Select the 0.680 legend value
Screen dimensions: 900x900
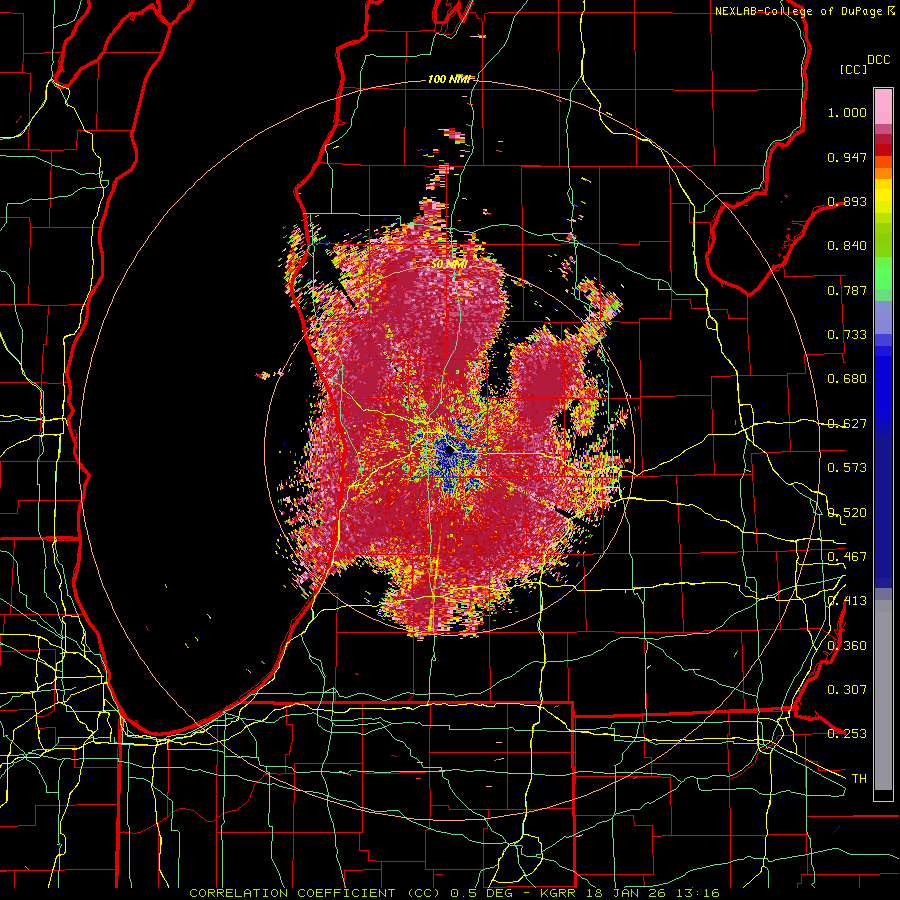847,379
